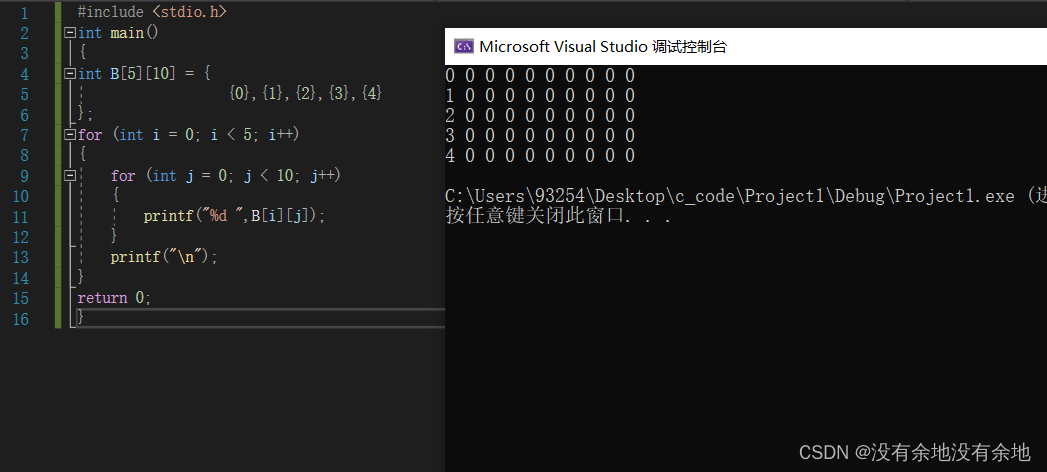
Task: Click line number 5 in the gutter
Action: pos(24,94)
